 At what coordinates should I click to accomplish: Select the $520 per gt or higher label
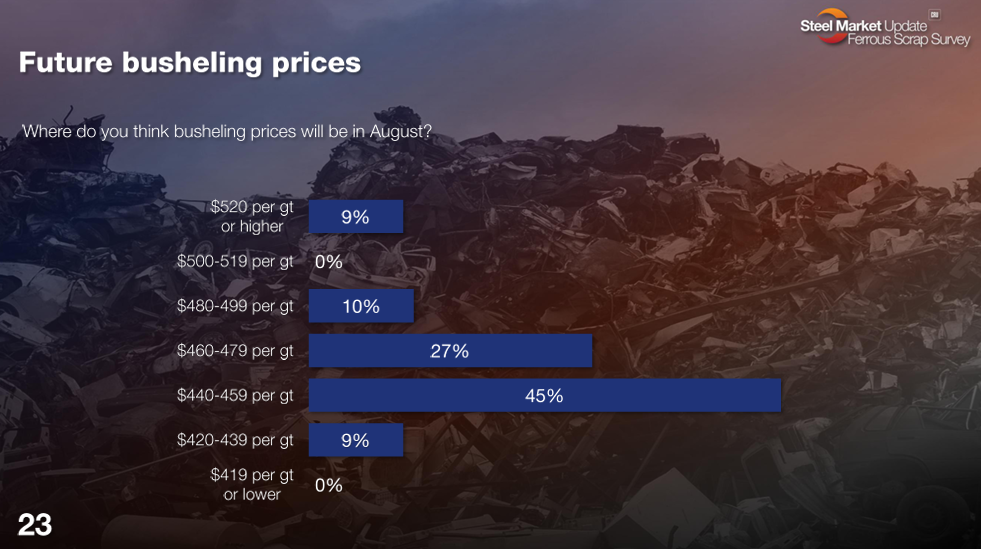click(252, 216)
